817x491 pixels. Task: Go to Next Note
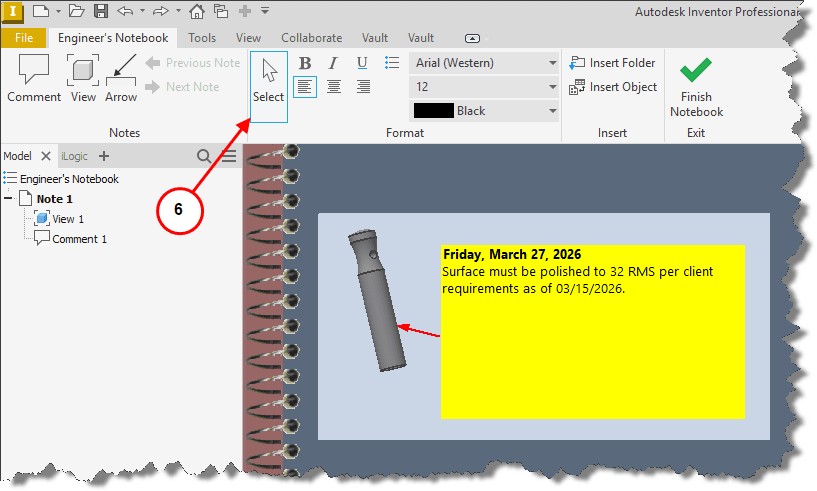[182, 87]
